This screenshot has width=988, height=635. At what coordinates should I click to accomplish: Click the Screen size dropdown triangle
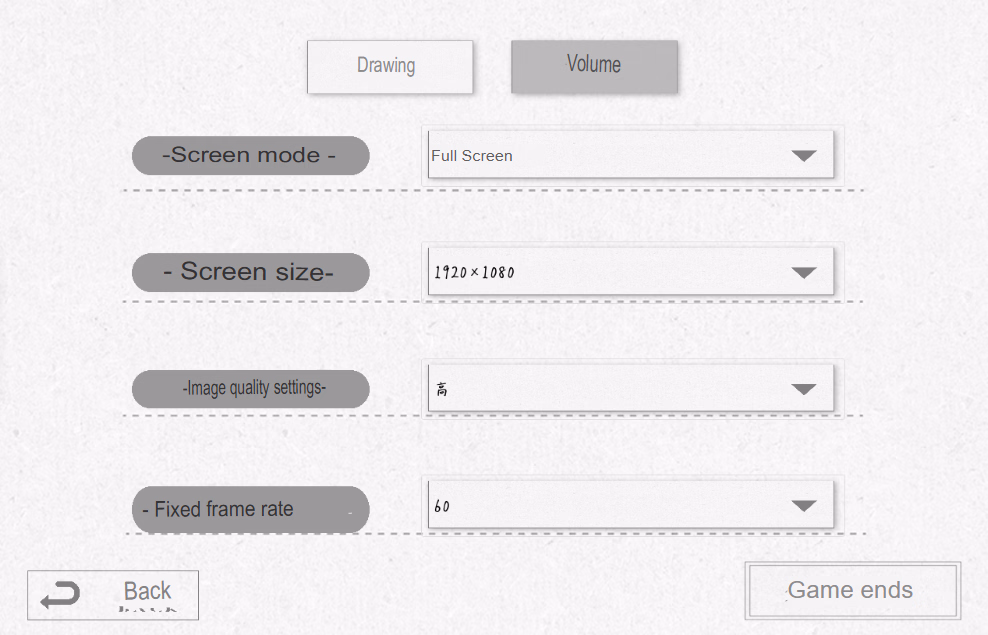804,272
